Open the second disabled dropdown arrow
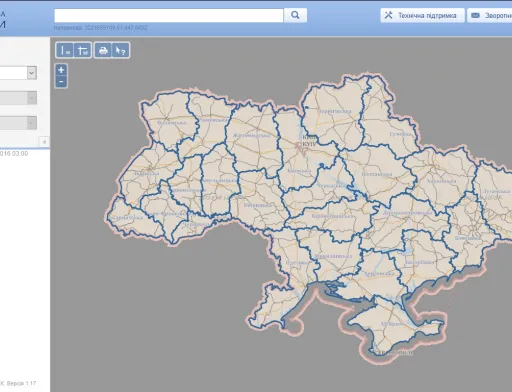The height and width of the screenshot is (392, 512). (32, 98)
